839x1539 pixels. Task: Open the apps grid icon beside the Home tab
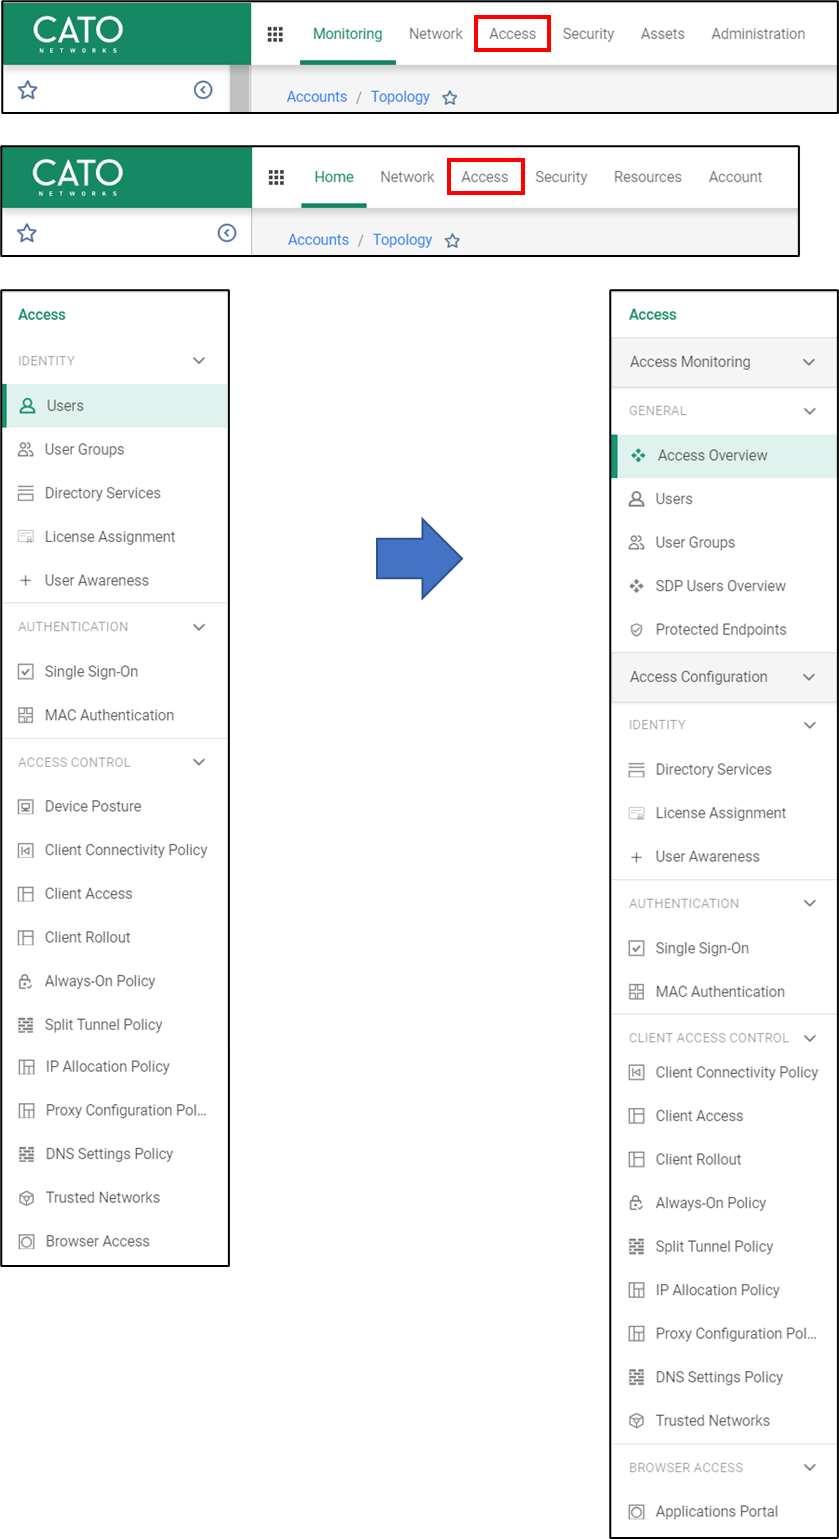[x=277, y=177]
